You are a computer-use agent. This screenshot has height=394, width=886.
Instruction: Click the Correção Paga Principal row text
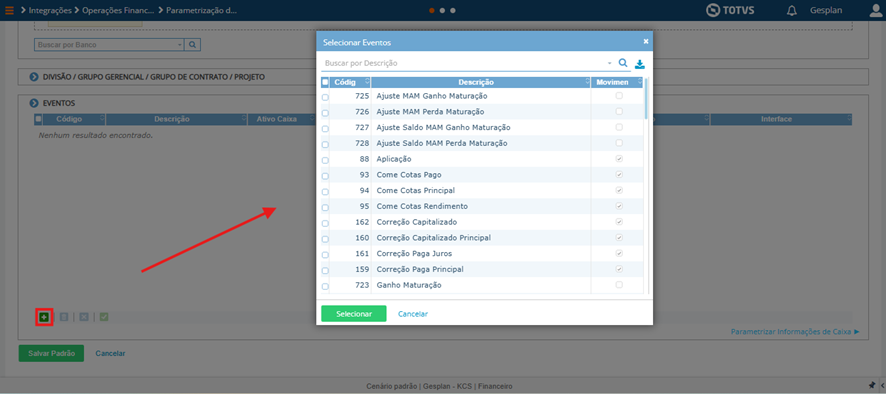coord(420,270)
